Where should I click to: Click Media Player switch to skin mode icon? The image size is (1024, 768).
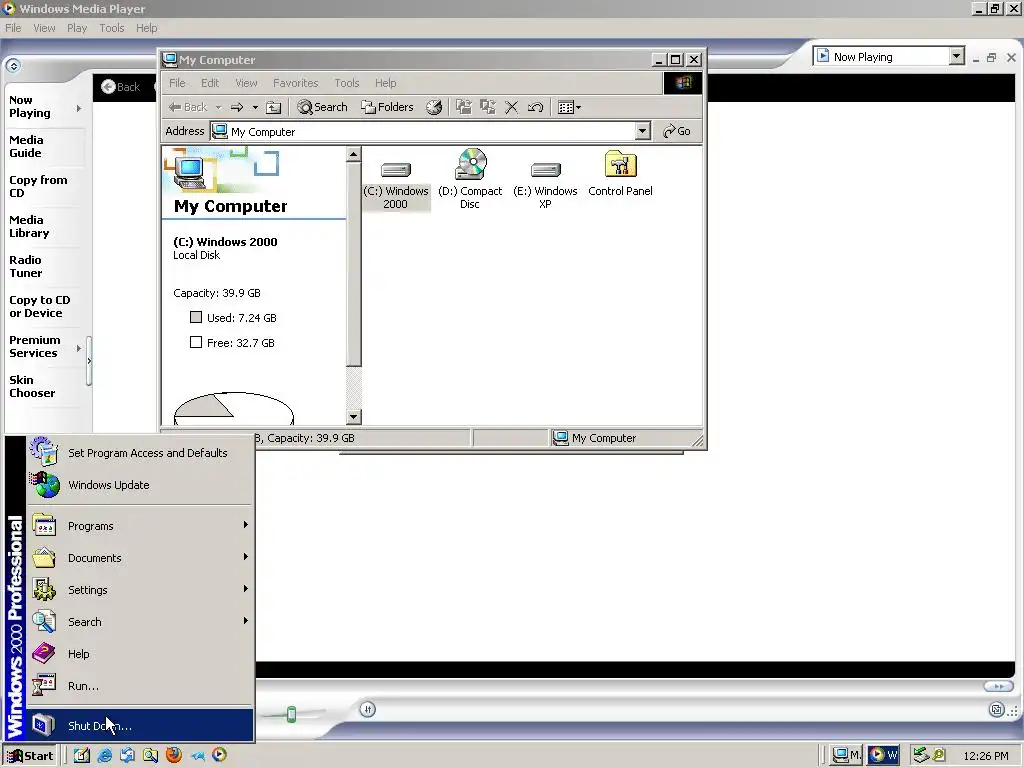tap(997, 710)
